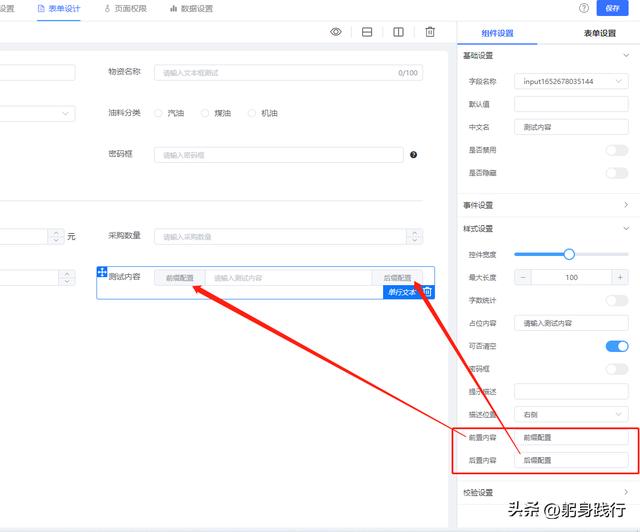The width and height of the screenshot is (640, 532).
Task: Collapse the 样式设置 section
Action: pos(626,228)
